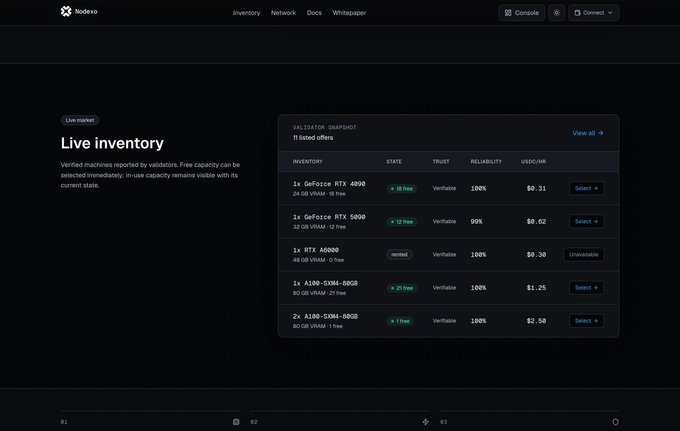Click the $2.50 price value
The image size is (680, 431).
[x=536, y=321]
